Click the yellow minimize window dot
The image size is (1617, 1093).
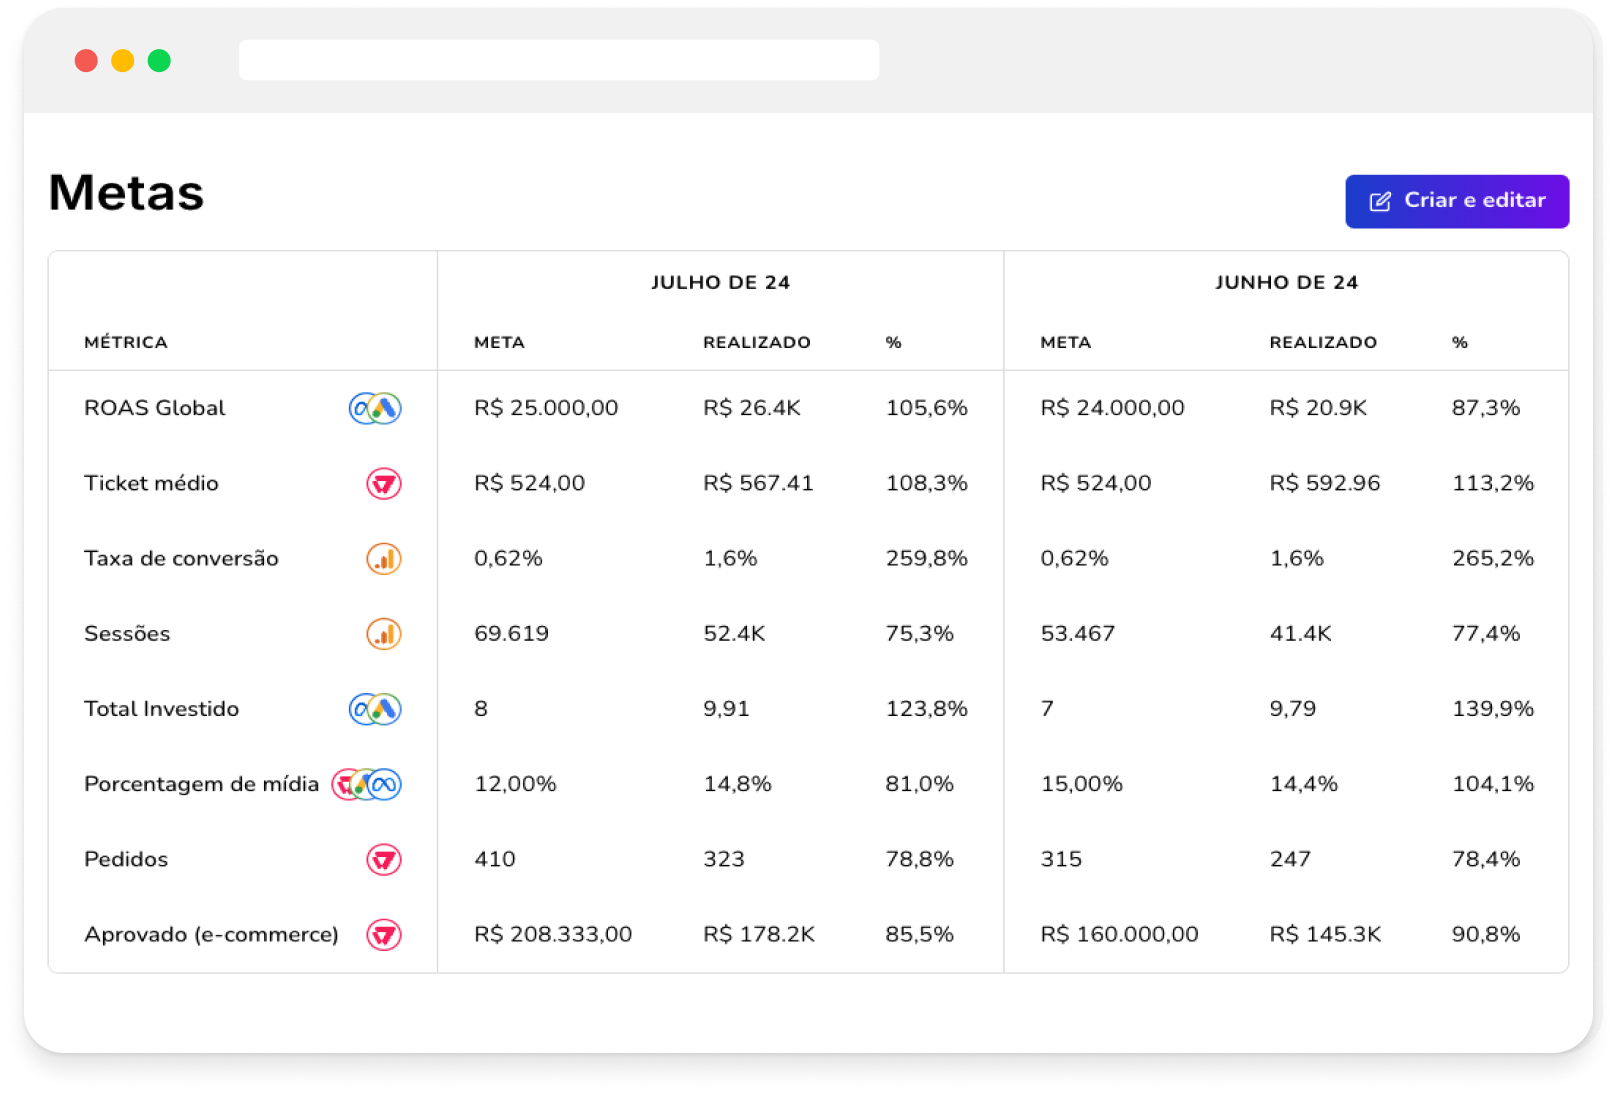[x=123, y=61]
